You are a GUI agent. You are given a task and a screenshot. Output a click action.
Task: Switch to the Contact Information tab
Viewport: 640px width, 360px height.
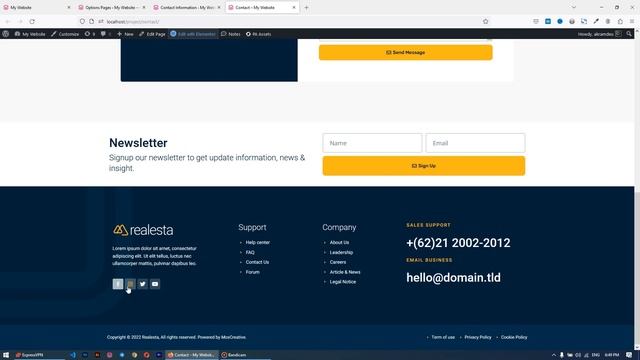(186, 7)
